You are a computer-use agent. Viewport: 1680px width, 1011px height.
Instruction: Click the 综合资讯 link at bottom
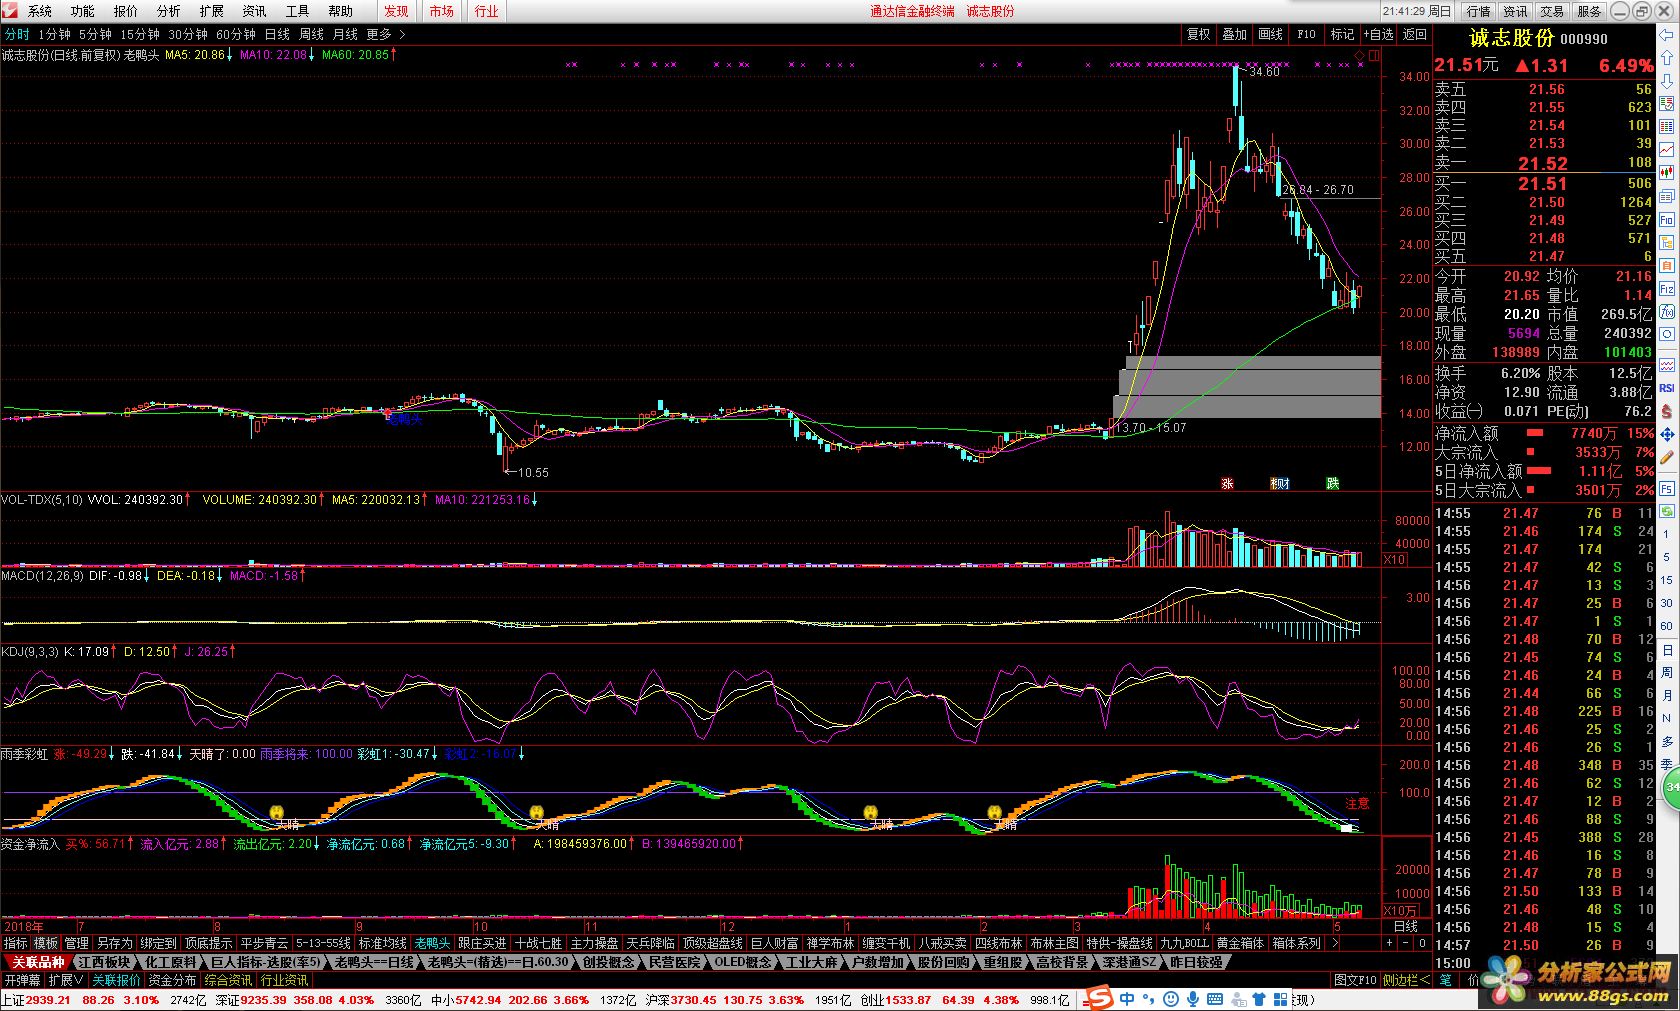pos(229,980)
